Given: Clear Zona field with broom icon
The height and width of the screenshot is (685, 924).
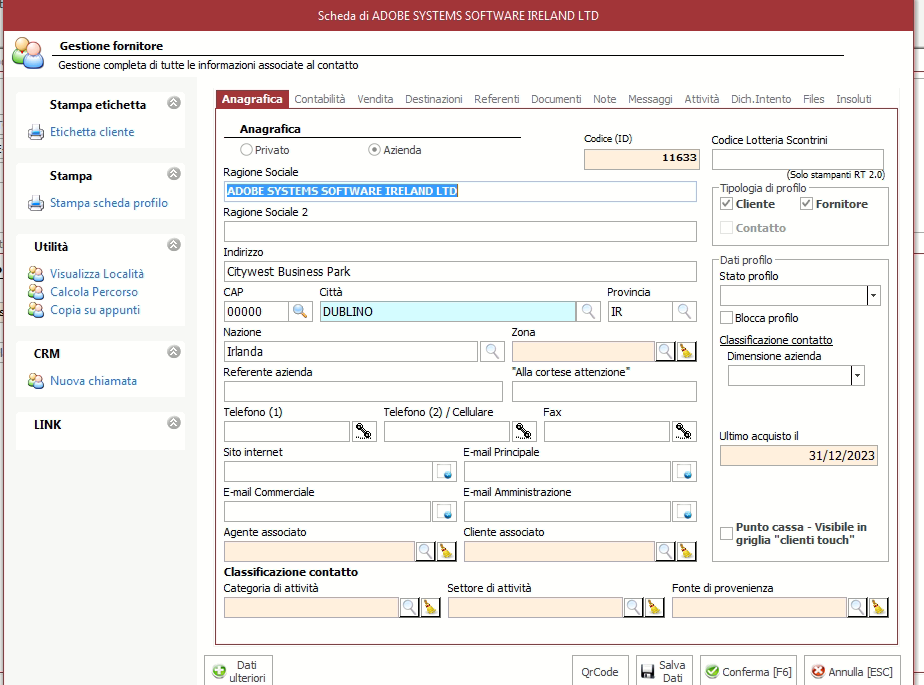Looking at the screenshot, I should coord(686,351).
